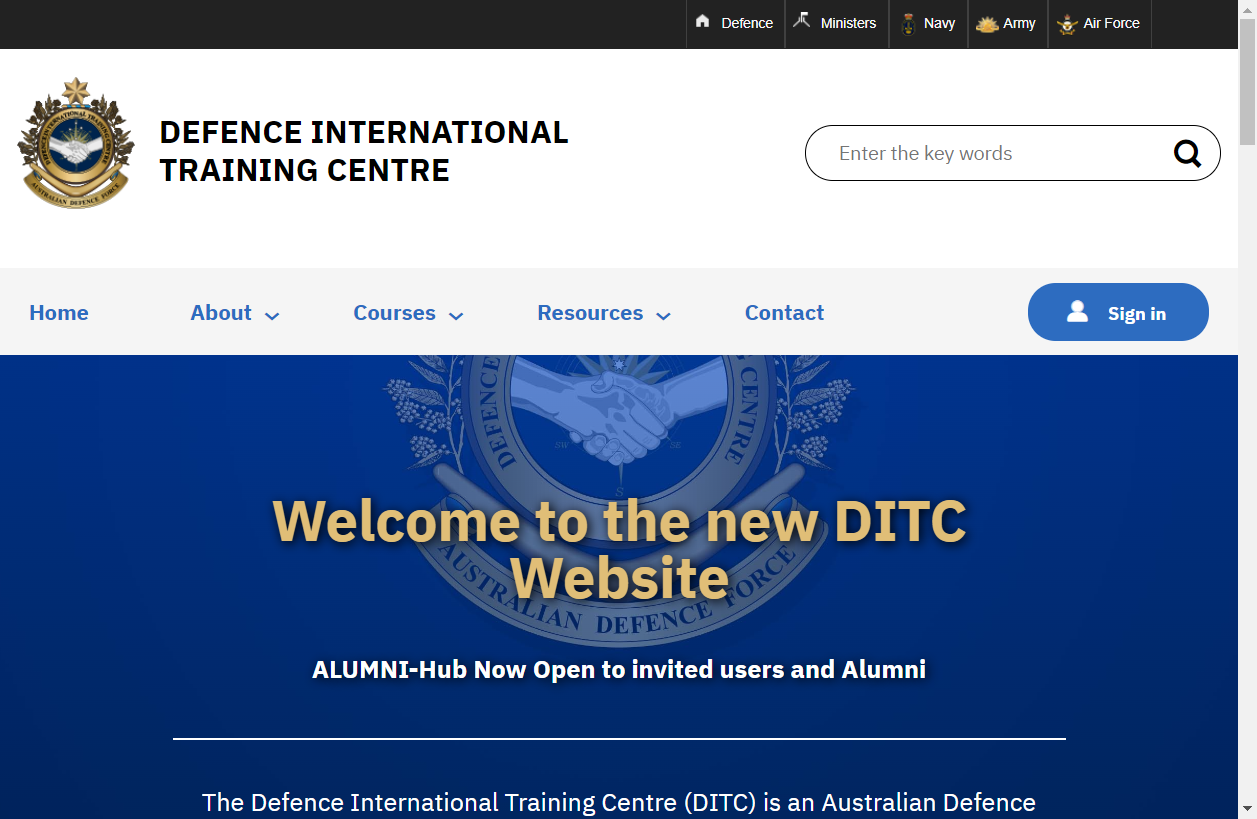
Task: Click the Army rising sun badge icon
Action: point(987,24)
